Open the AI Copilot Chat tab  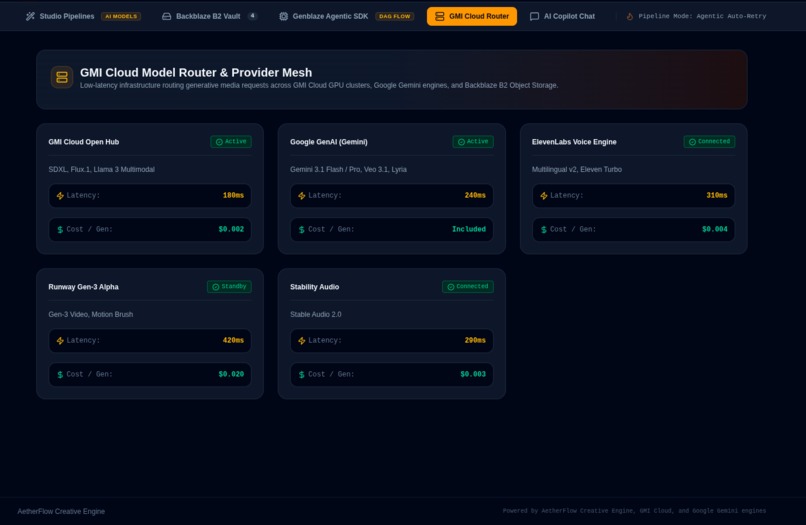click(562, 16)
